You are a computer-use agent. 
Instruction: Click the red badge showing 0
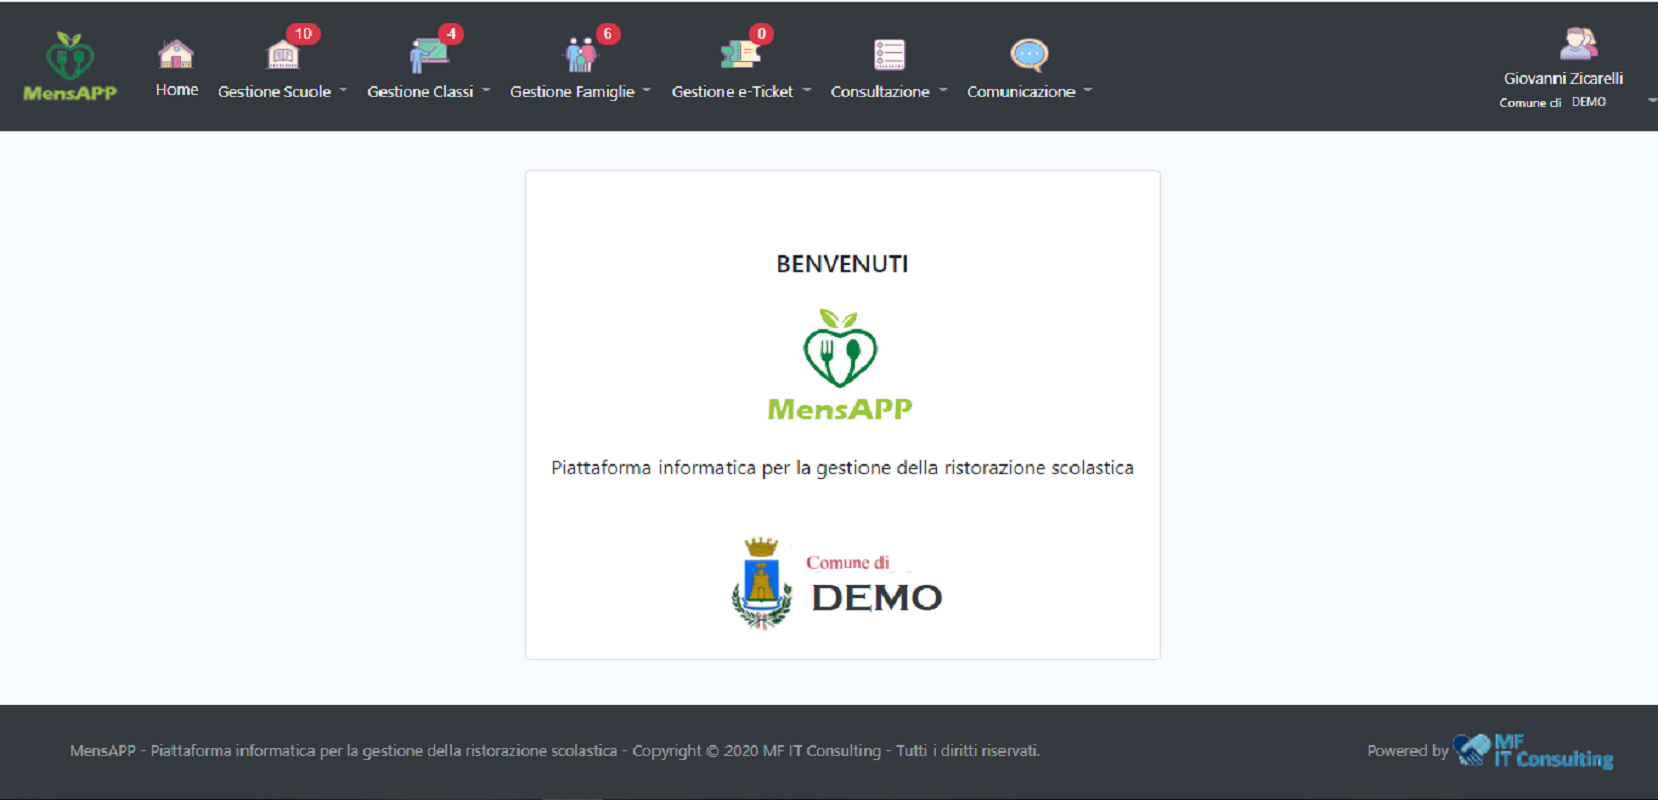(762, 34)
